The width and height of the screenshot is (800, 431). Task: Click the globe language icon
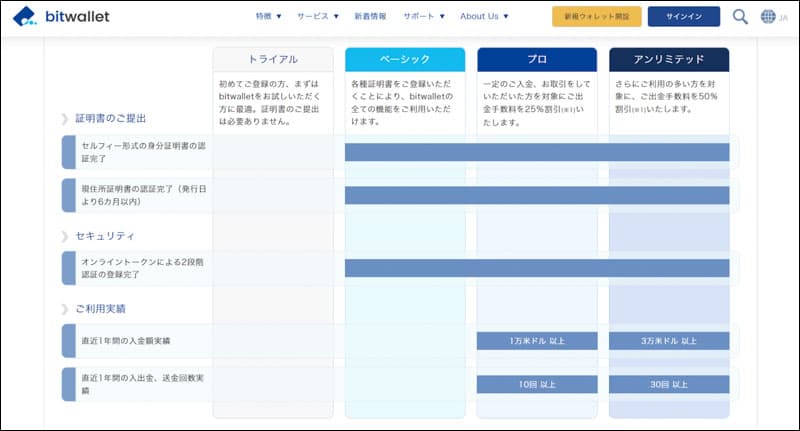pos(768,17)
